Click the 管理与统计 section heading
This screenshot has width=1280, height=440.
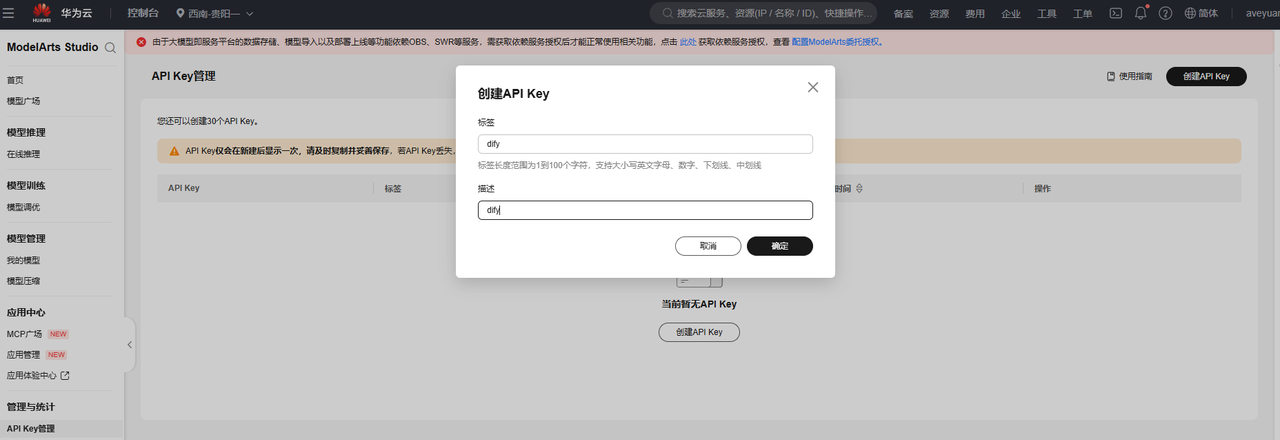pos(31,407)
